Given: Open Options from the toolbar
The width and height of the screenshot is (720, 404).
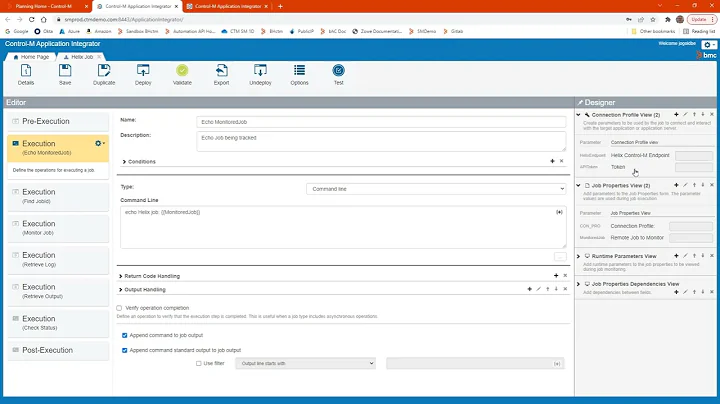Looking at the screenshot, I should 299,74.
